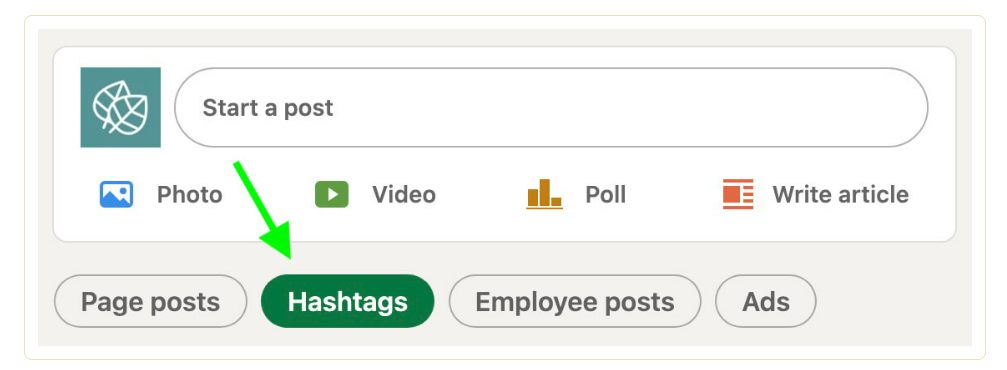Click the Video text label
The height and width of the screenshot is (370, 1007).
point(404,195)
